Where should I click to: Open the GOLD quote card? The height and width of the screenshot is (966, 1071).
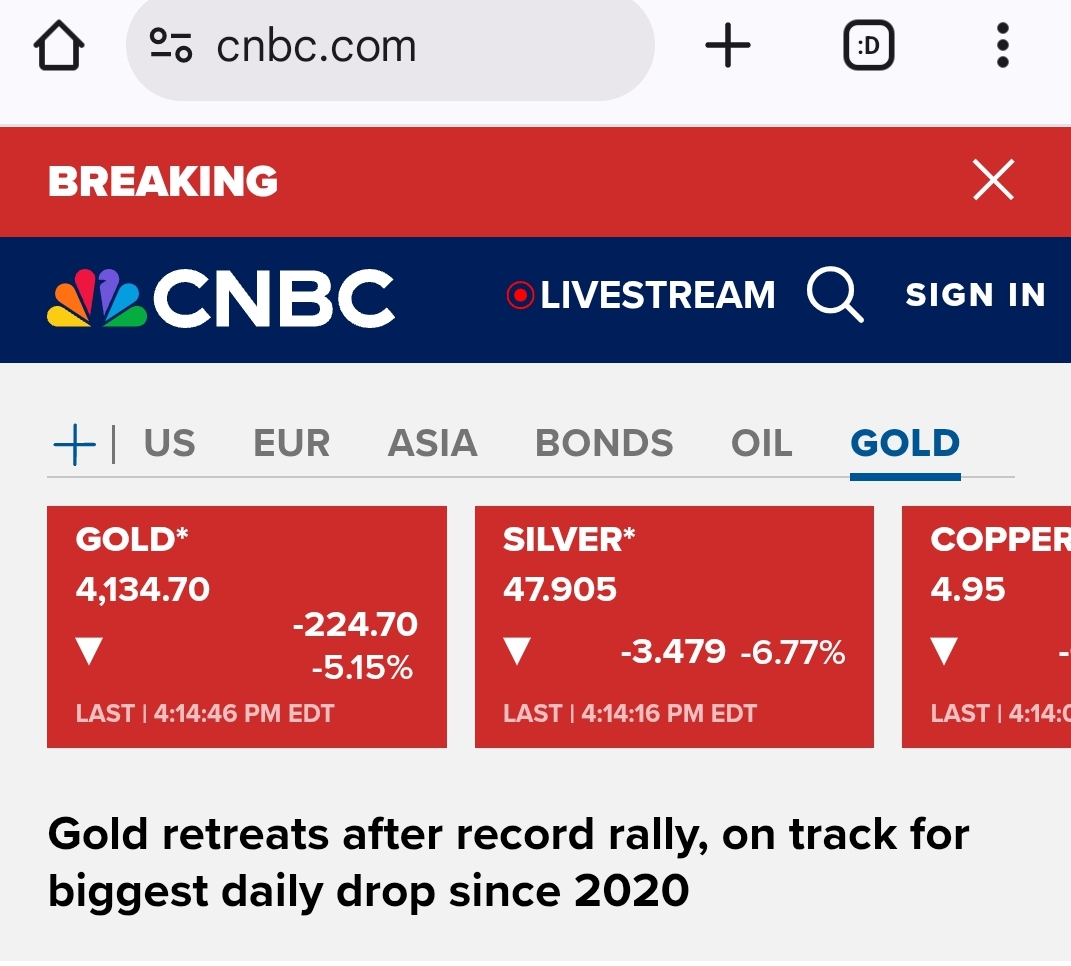pyautogui.click(x=246, y=626)
